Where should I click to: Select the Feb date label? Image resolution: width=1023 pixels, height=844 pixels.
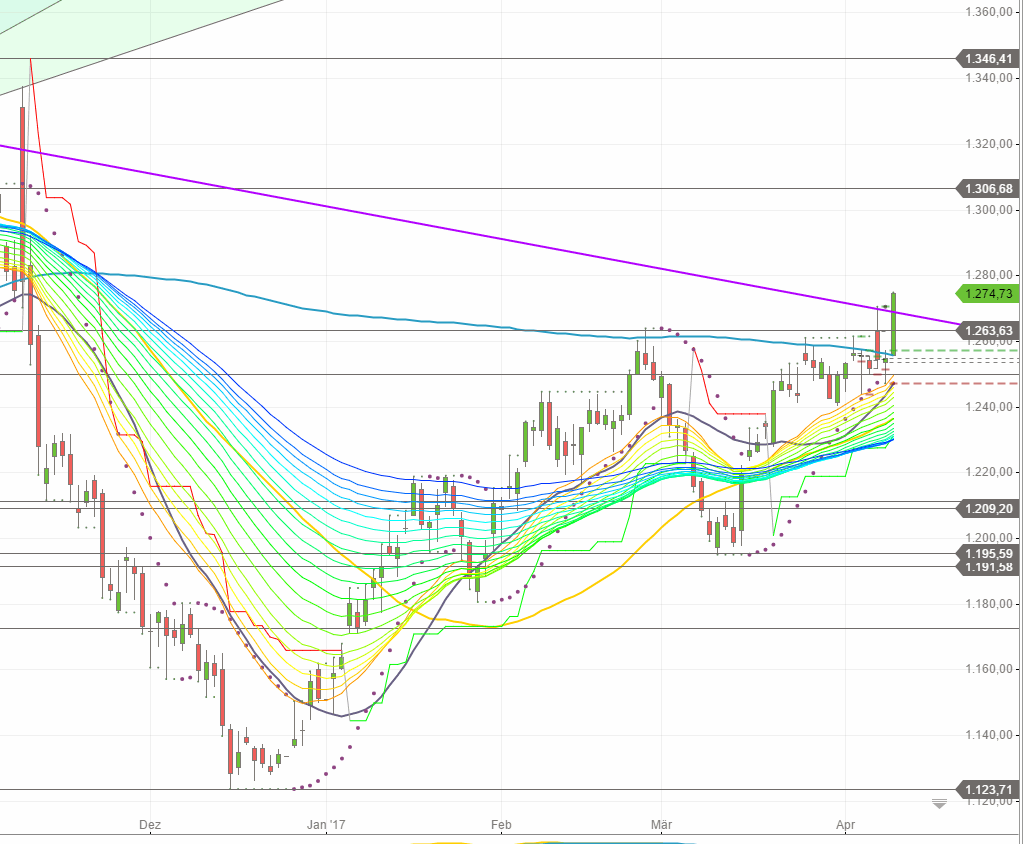tap(500, 826)
